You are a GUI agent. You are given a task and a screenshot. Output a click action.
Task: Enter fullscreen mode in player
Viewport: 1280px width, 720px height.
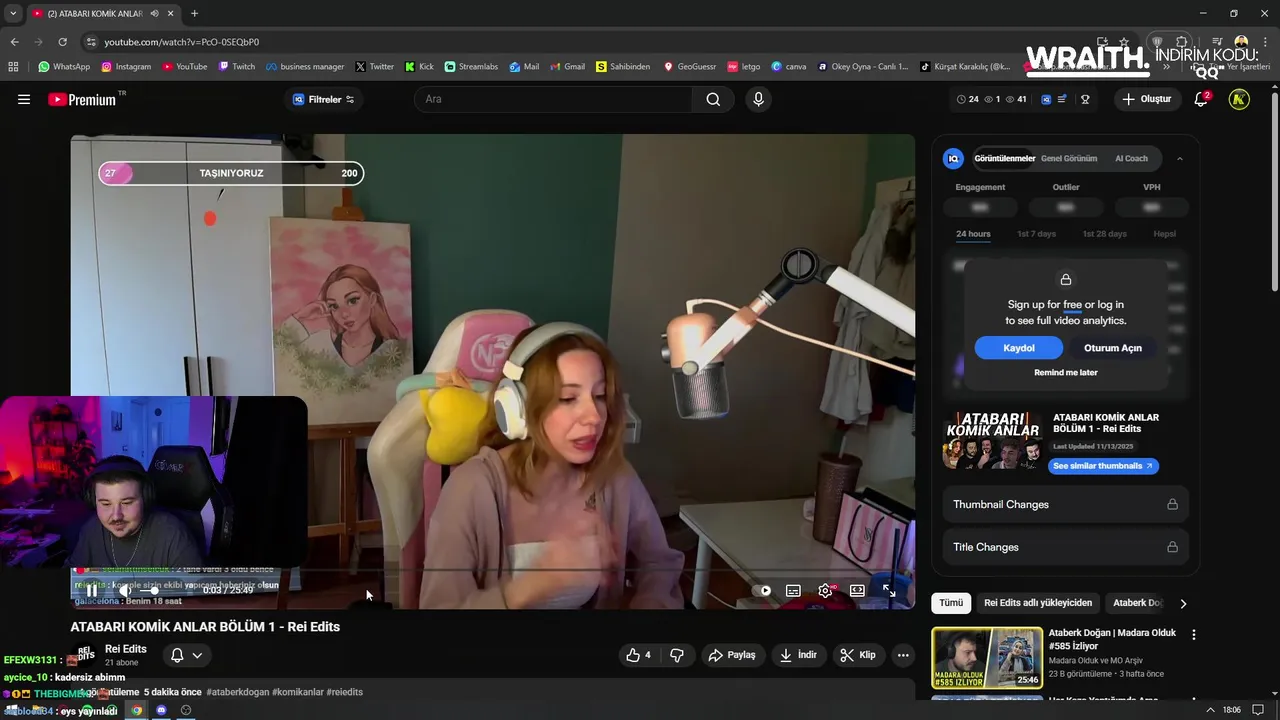(889, 591)
